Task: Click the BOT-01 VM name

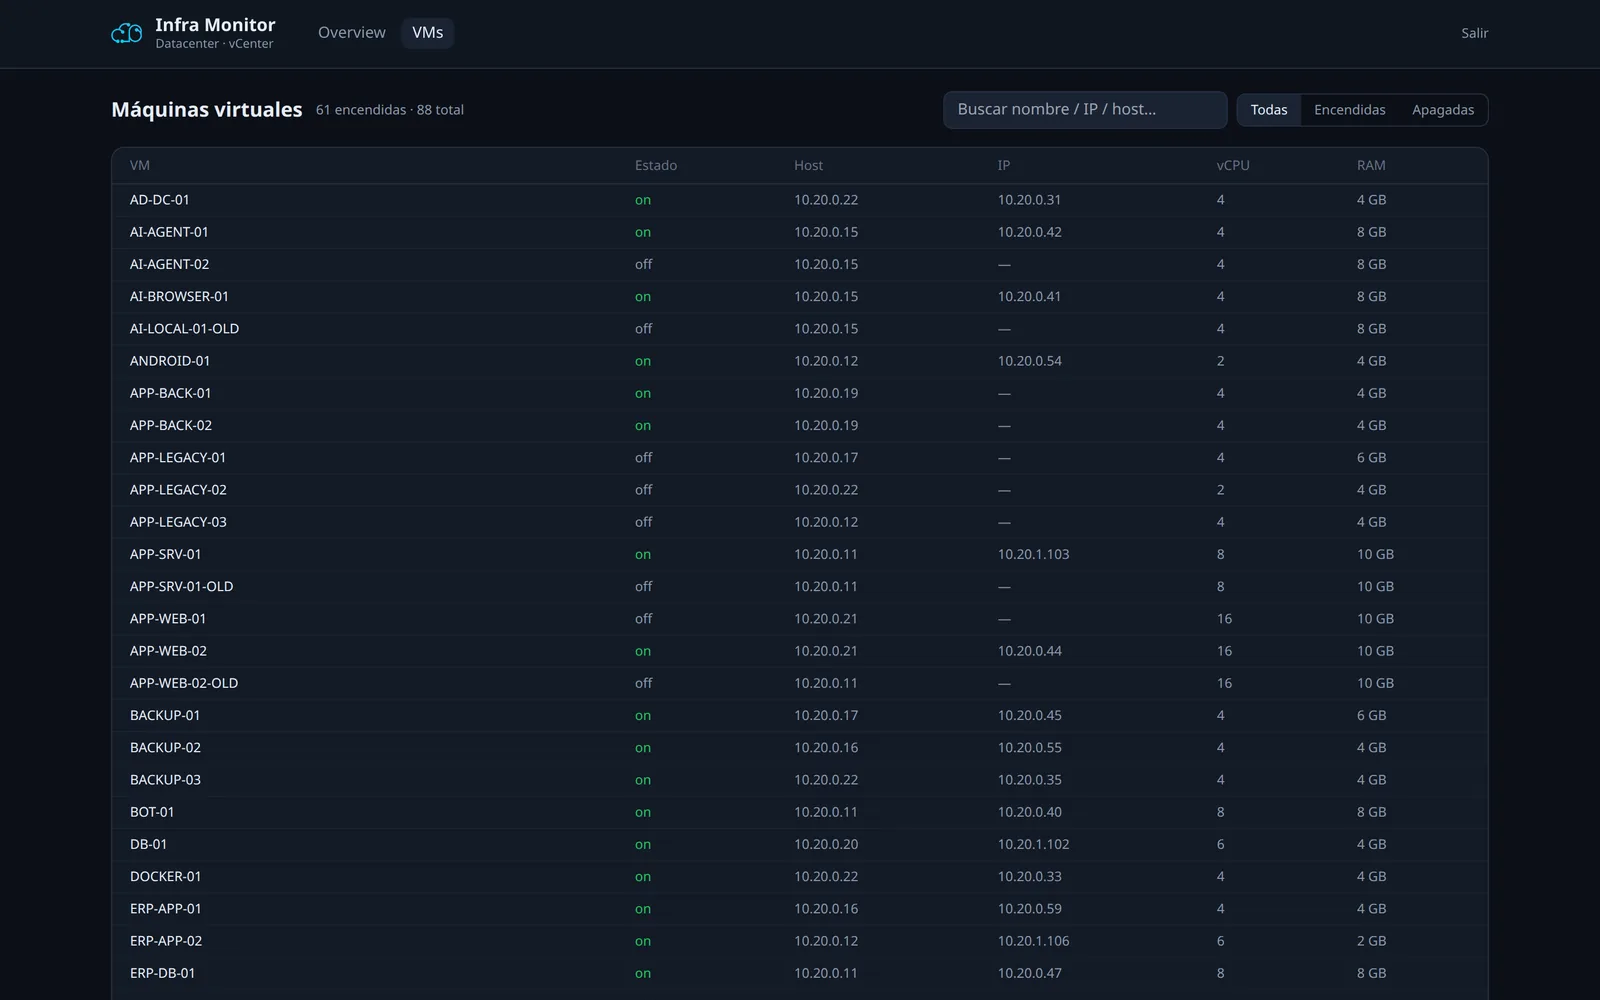Action: coord(152,812)
